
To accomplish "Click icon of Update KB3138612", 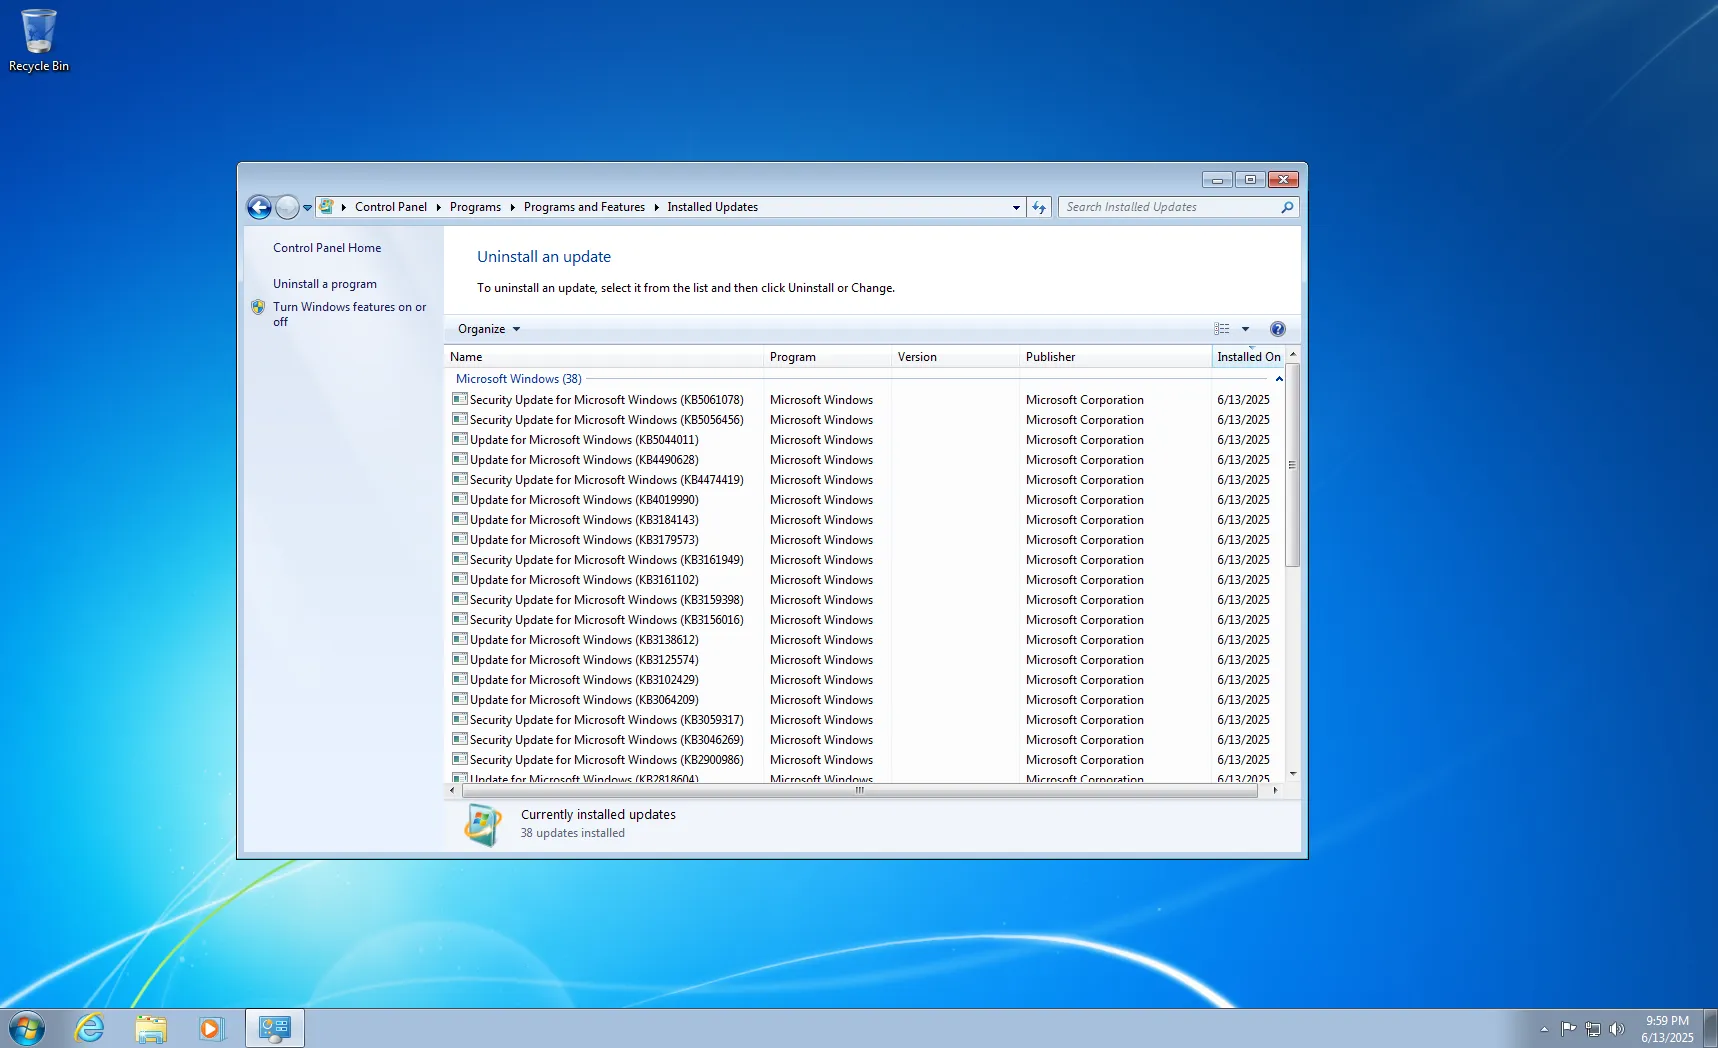I will tap(460, 639).
